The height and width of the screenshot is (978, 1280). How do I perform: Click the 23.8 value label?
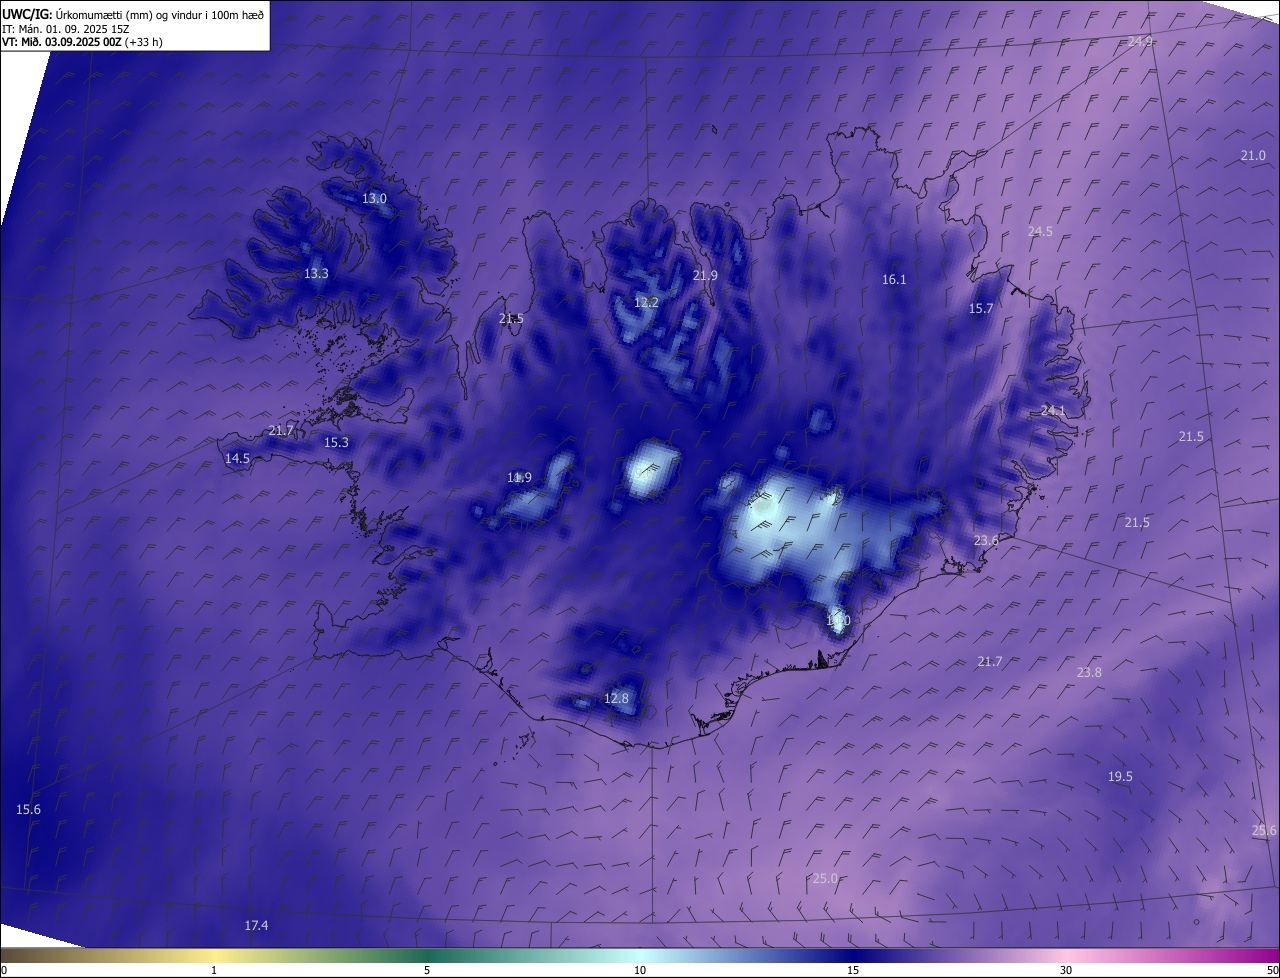click(x=1089, y=672)
